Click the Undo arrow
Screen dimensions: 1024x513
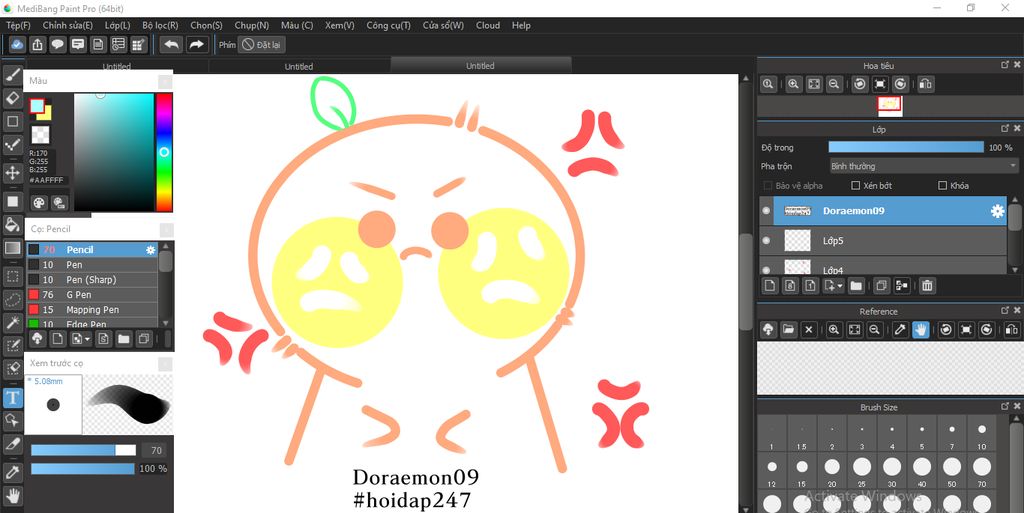point(172,44)
